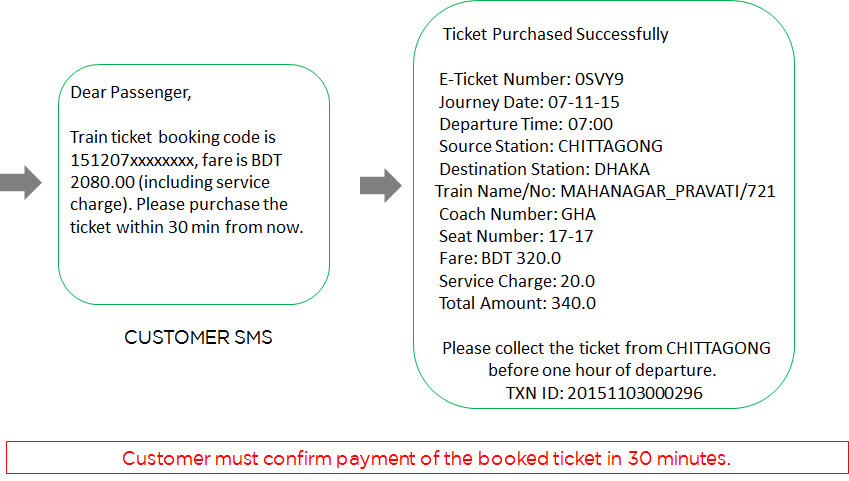Click the Service Charge 20.0 line
The width and height of the screenshot is (849, 481).
tap(517, 281)
